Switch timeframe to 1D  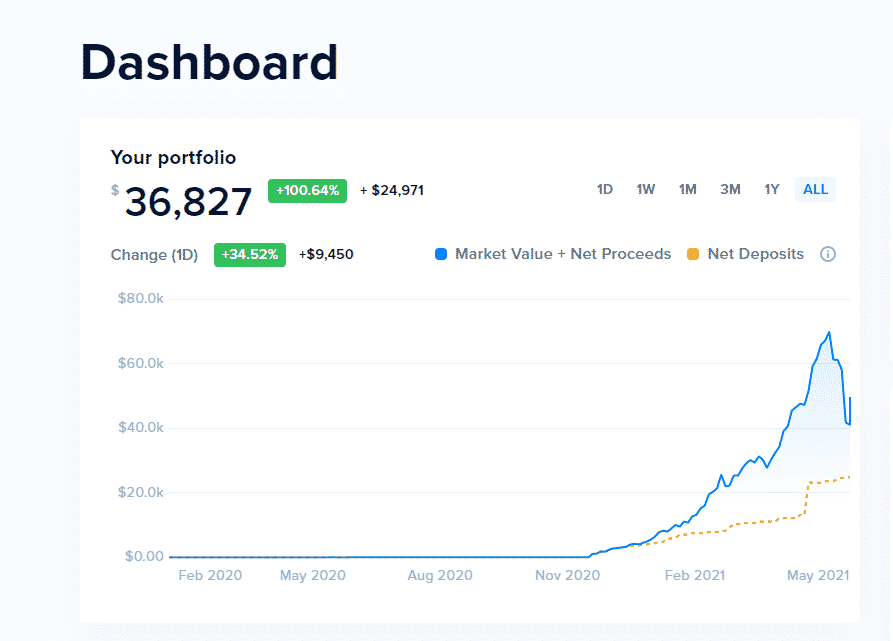coord(605,189)
